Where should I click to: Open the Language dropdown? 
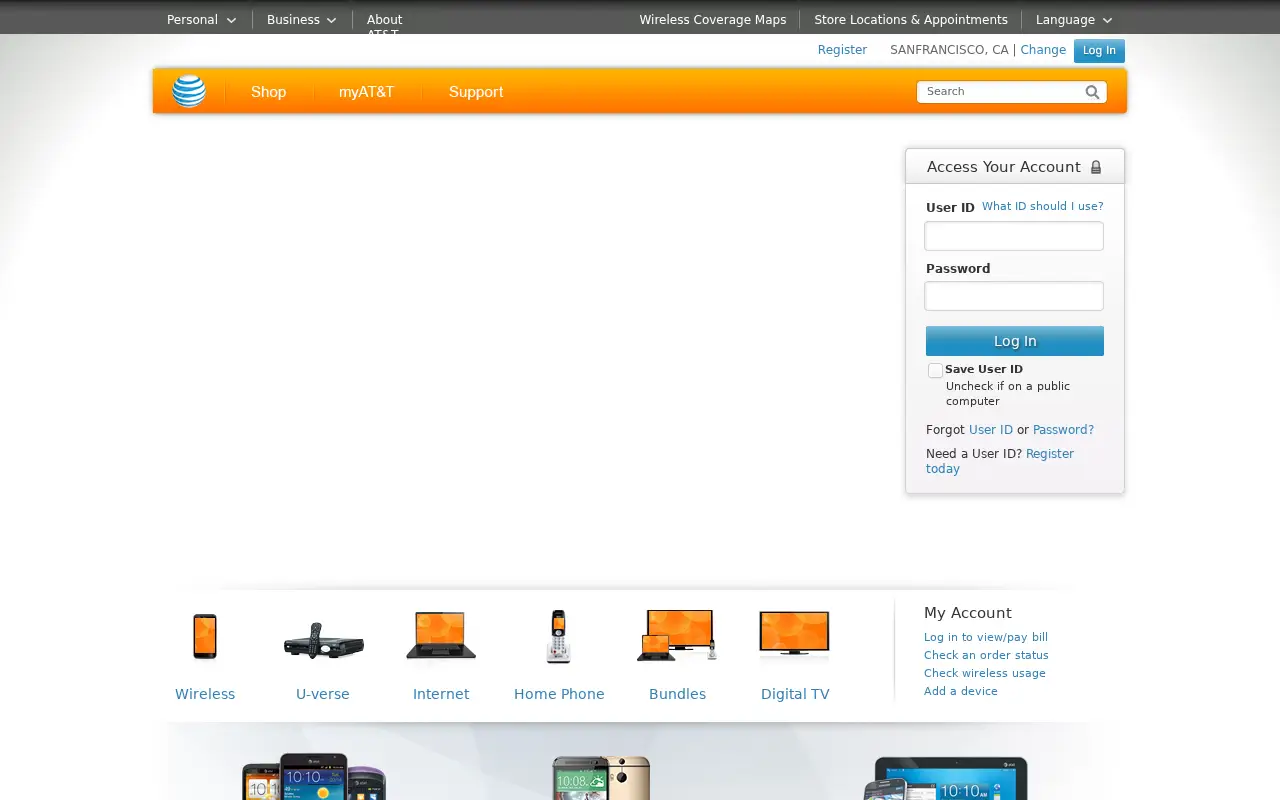click(1074, 20)
